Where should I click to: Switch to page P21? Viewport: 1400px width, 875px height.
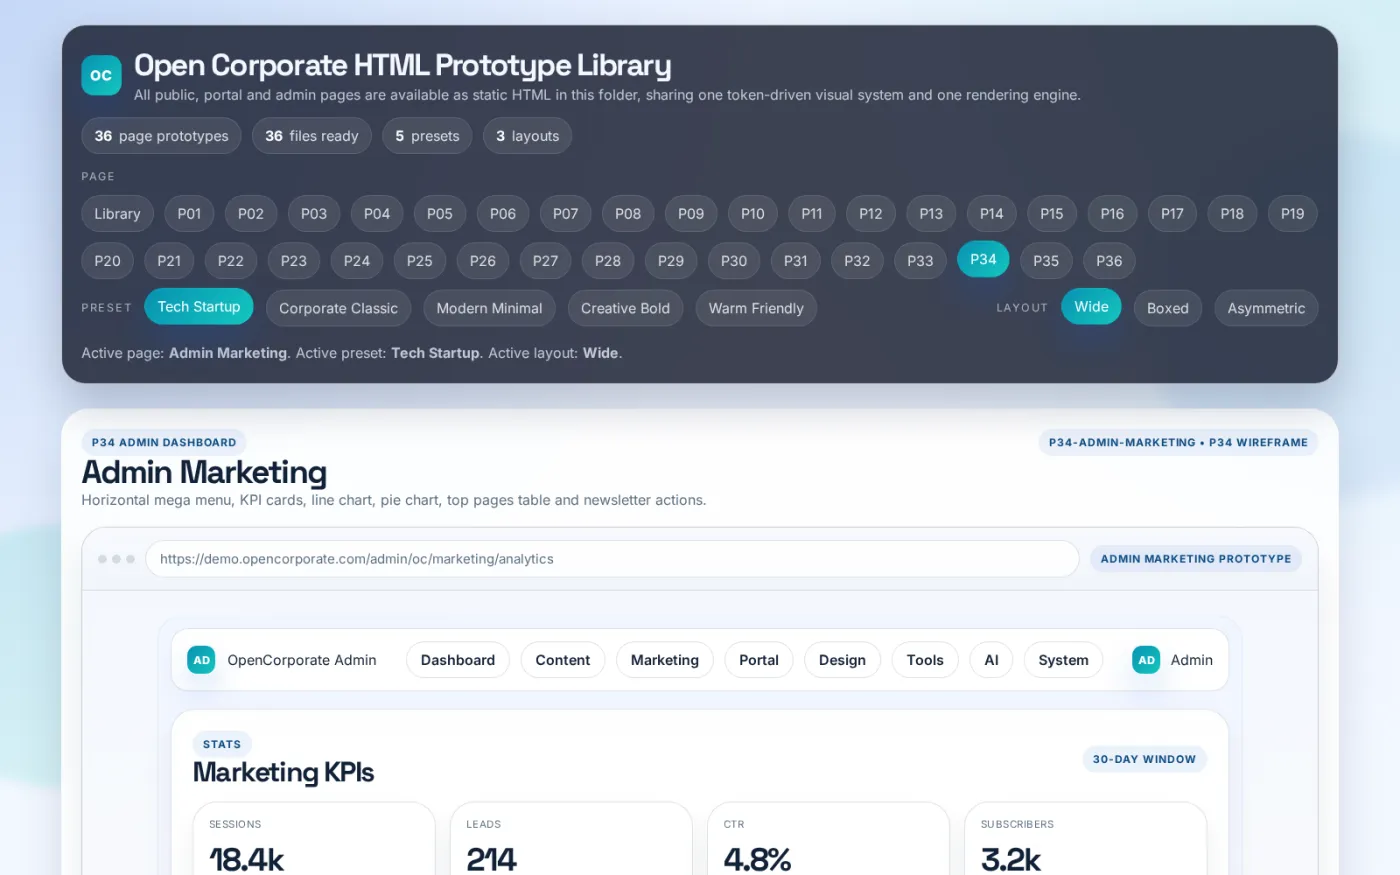point(169,260)
